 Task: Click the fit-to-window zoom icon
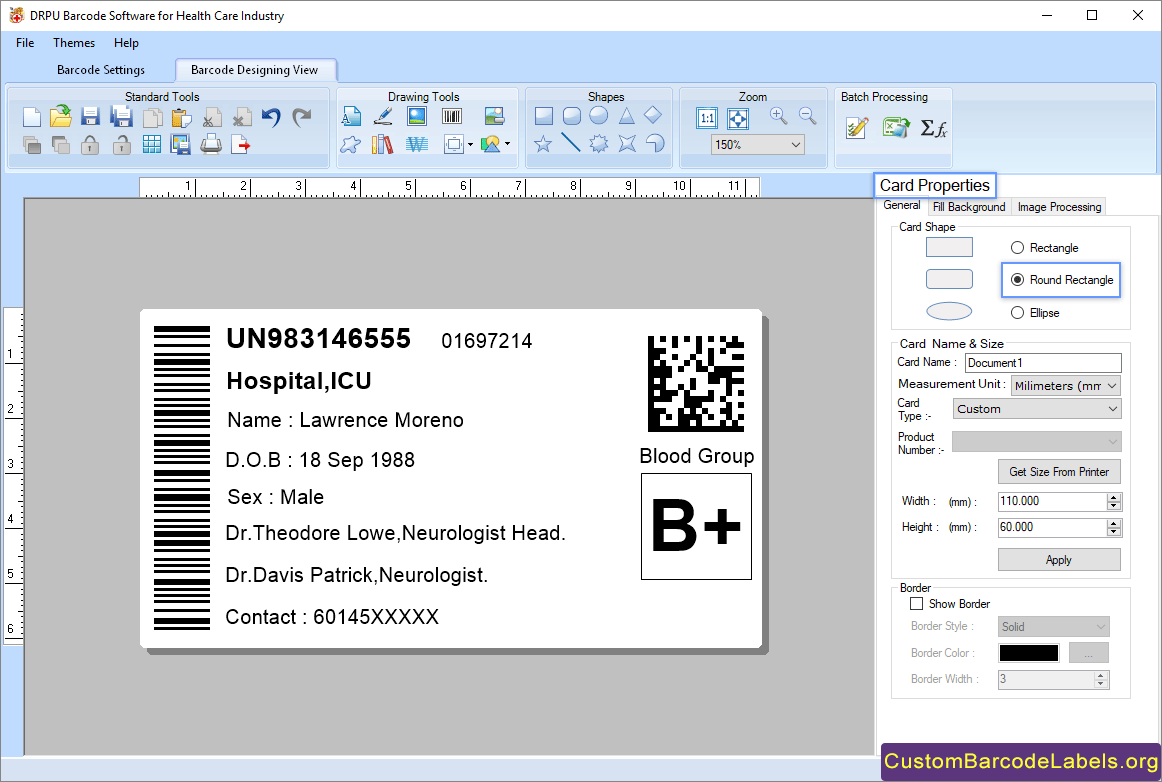(737, 118)
